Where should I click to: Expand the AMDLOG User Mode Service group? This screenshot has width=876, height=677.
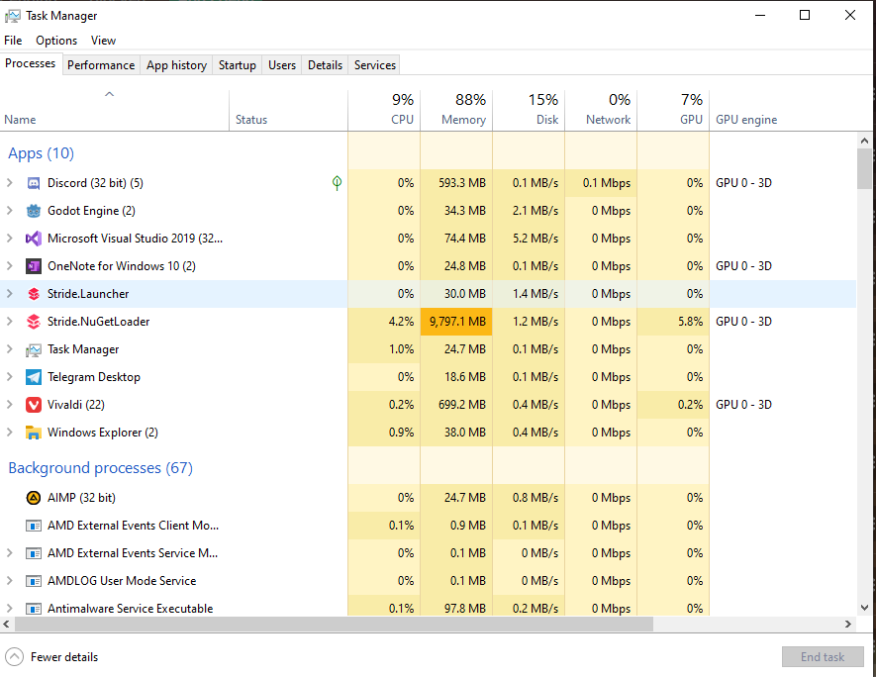point(9,580)
